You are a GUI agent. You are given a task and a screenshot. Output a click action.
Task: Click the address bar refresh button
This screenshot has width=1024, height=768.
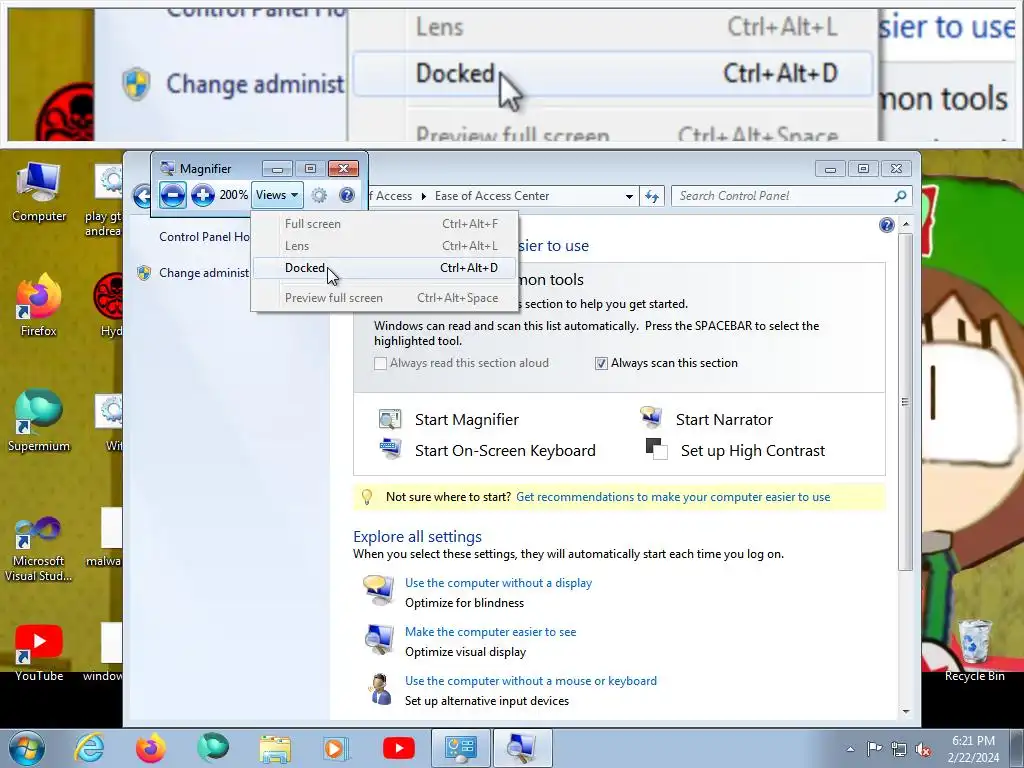coord(652,196)
